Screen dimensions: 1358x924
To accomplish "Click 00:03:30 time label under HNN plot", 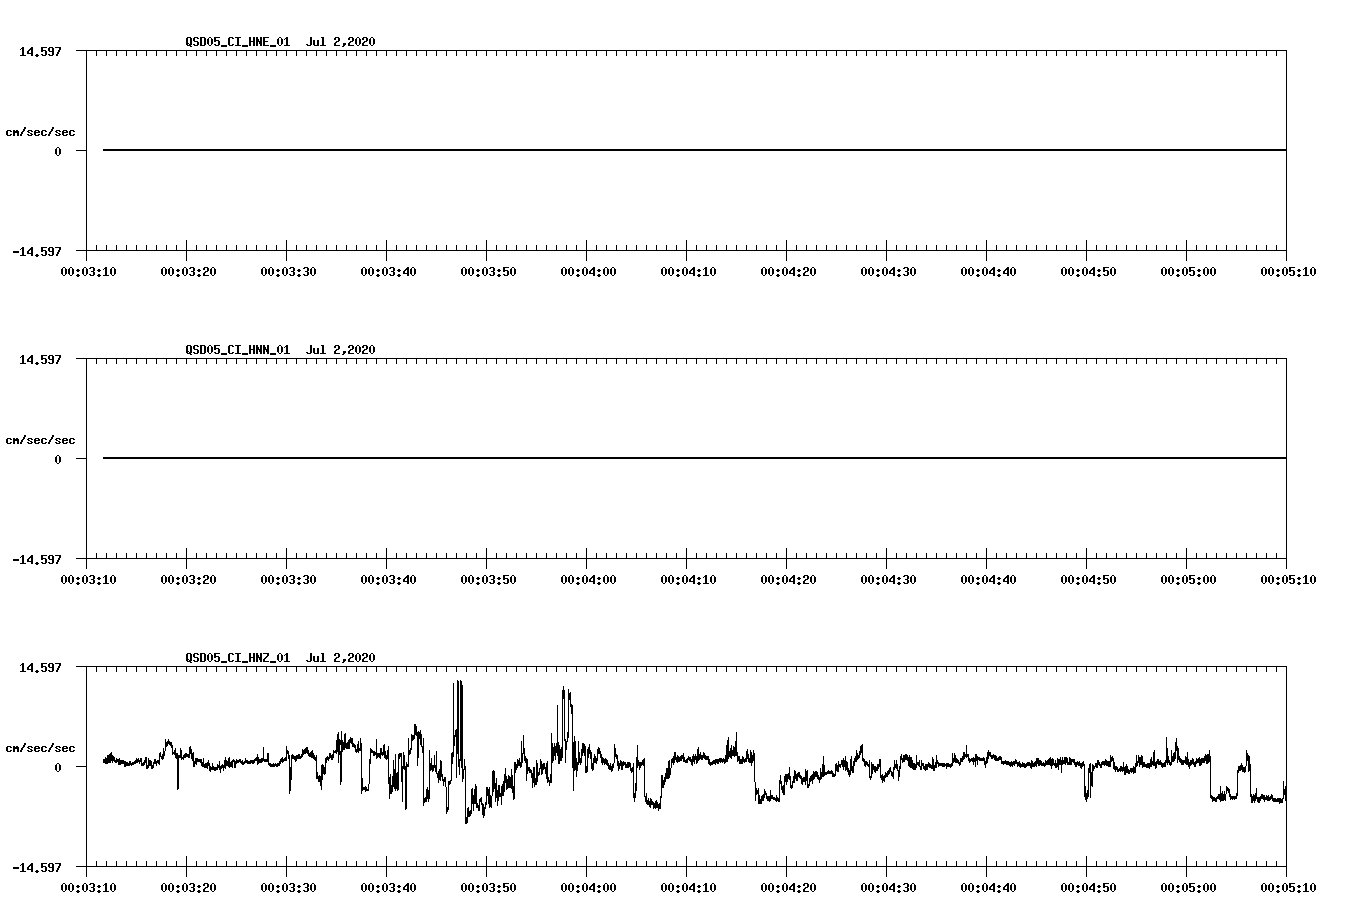I will click(288, 579).
